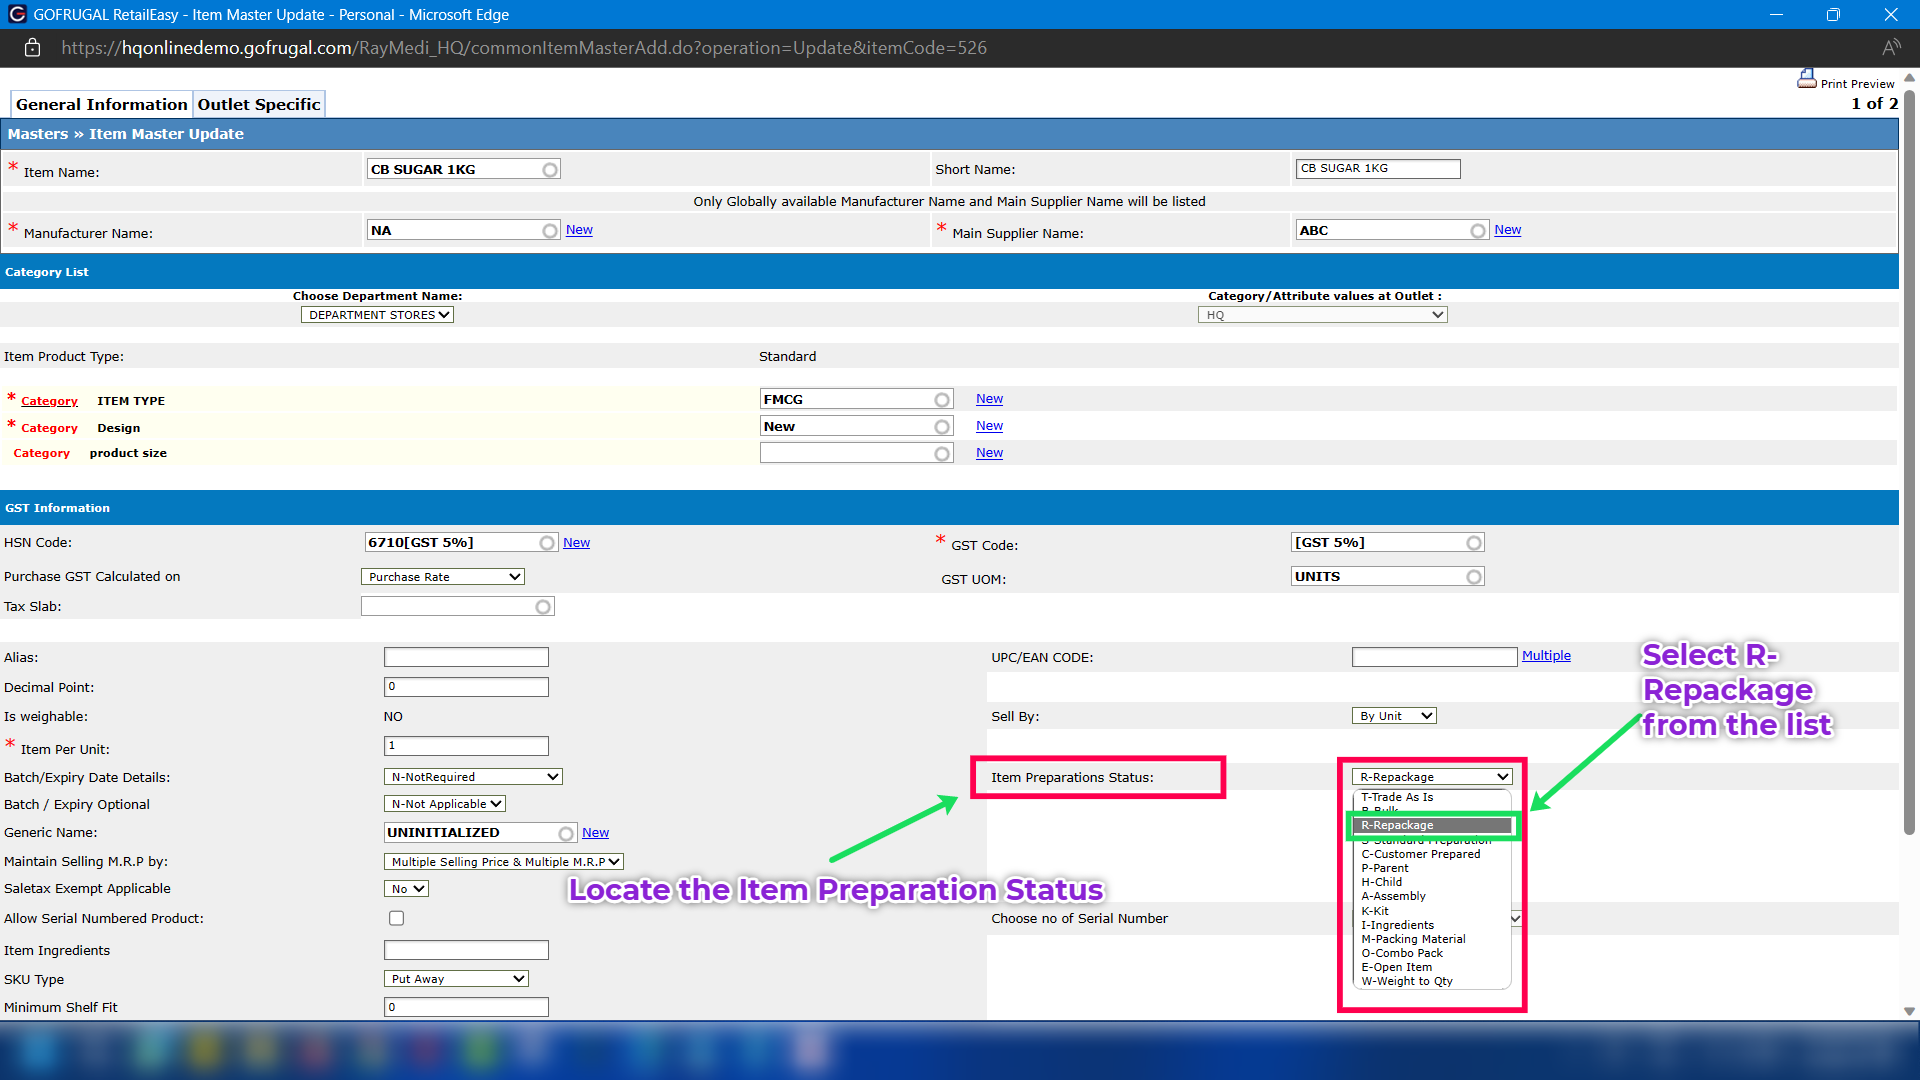Open the Choose Department Name dropdown
1920x1080 pixels.
tap(377, 315)
